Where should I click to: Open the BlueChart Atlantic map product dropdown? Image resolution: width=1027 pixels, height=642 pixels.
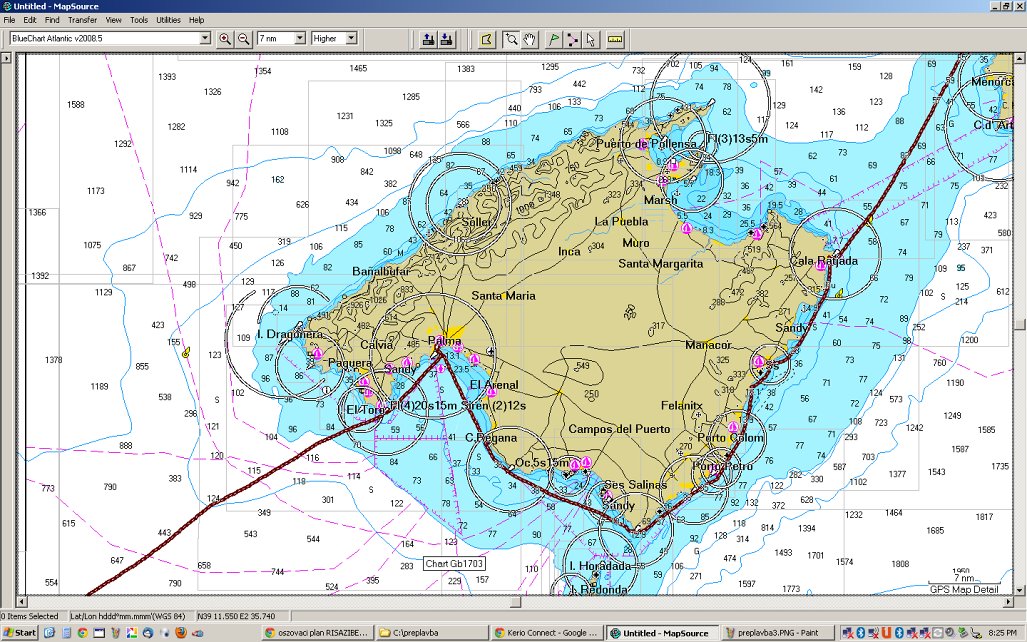coord(205,39)
